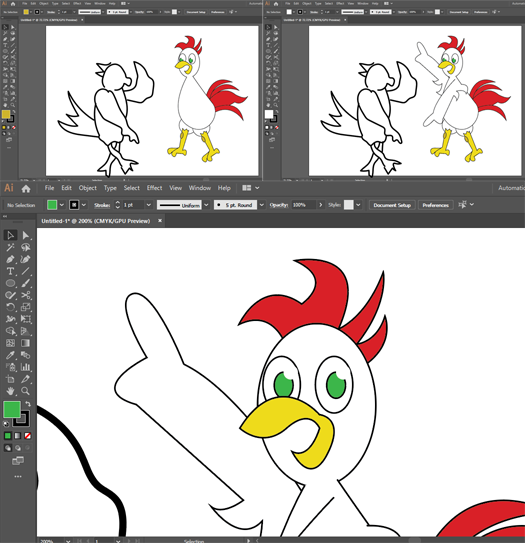Open the workspace layout switcher dropdown
Image resolution: width=525 pixels, height=543 pixels.
pyautogui.click(x=257, y=188)
